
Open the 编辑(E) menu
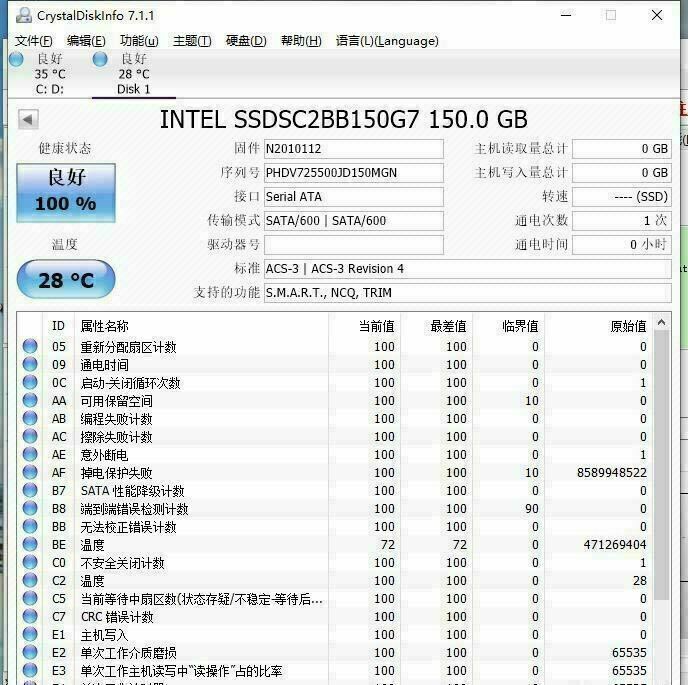click(x=86, y=41)
